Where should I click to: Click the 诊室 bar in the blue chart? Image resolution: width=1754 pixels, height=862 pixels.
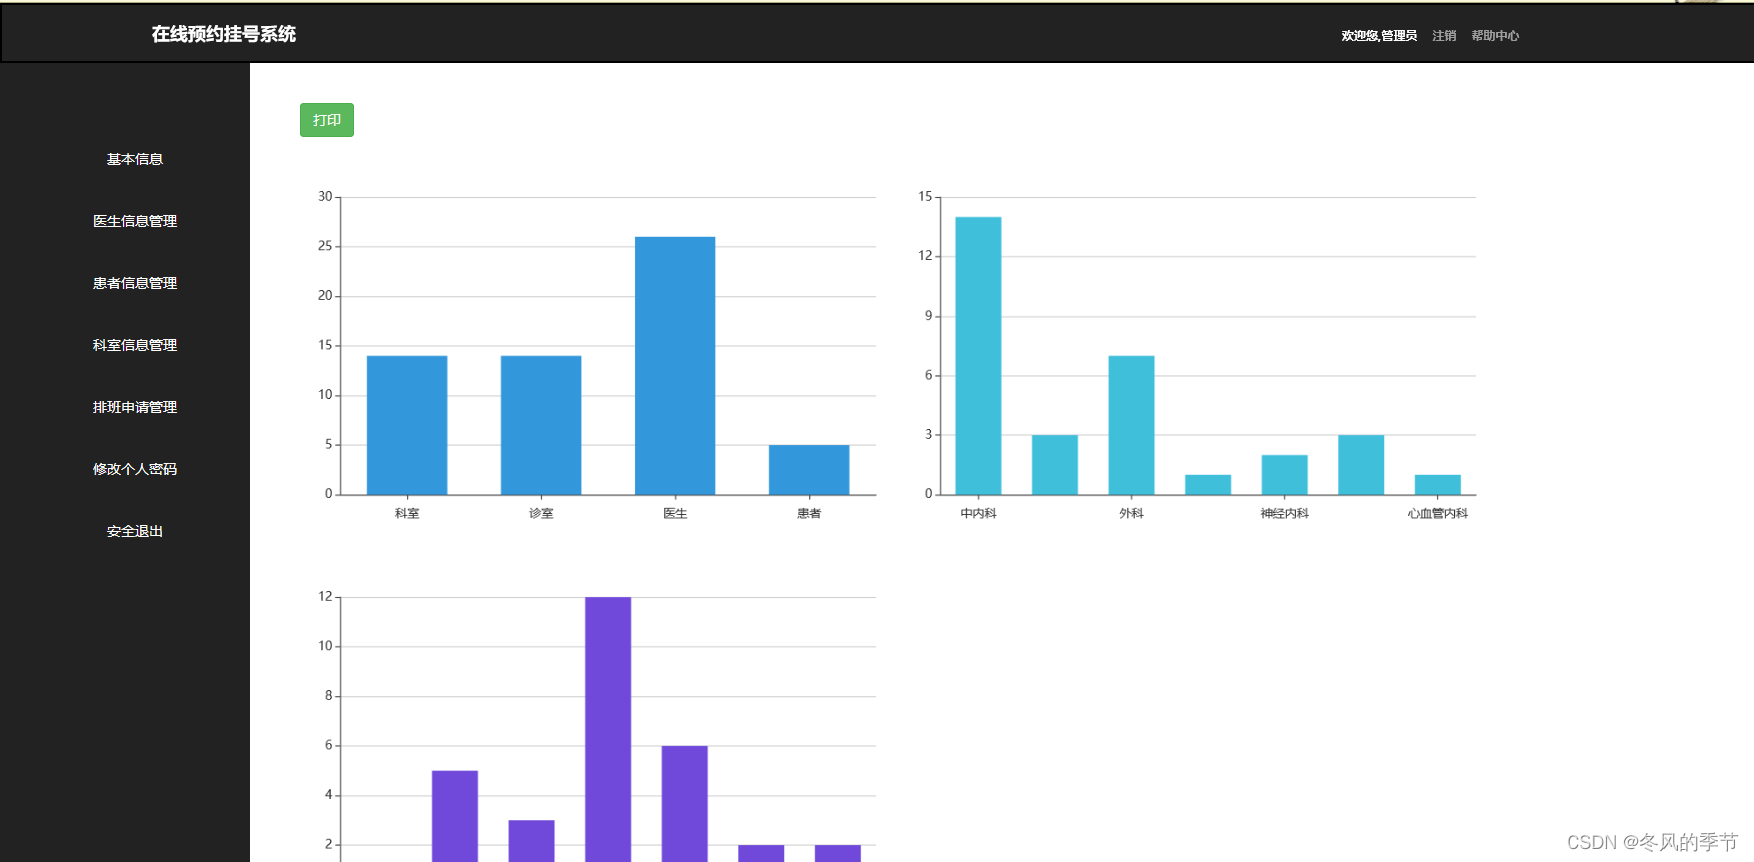coord(541,425)
